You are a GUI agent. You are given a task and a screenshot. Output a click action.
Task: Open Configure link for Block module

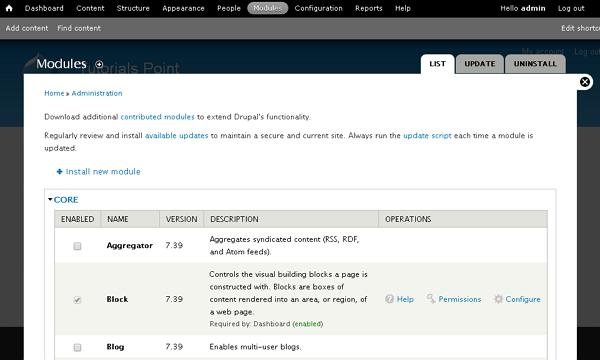pos(523,299)
